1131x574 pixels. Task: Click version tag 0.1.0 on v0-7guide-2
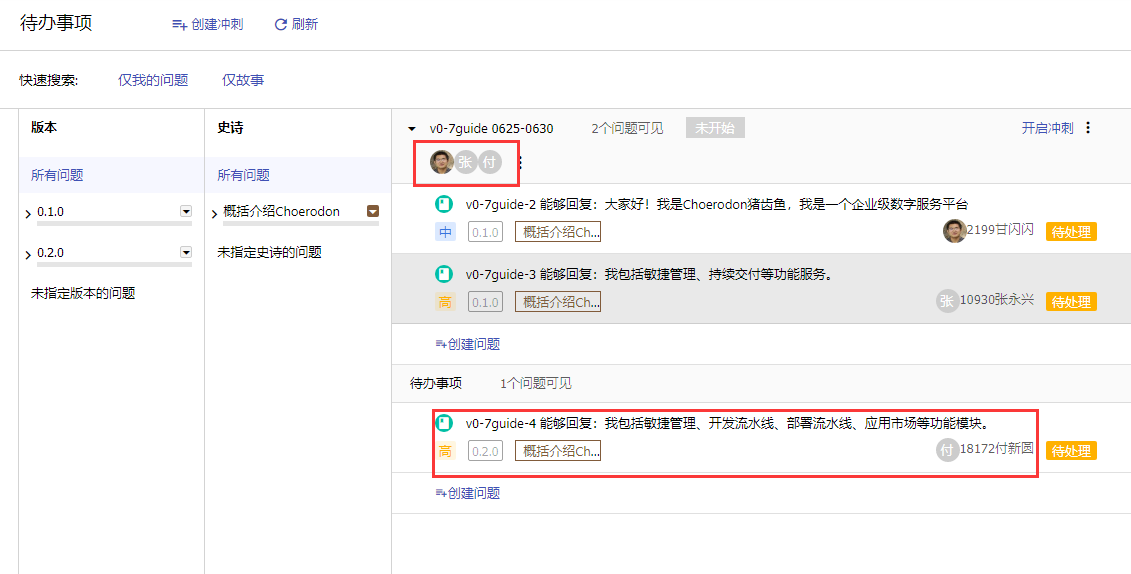485,232
